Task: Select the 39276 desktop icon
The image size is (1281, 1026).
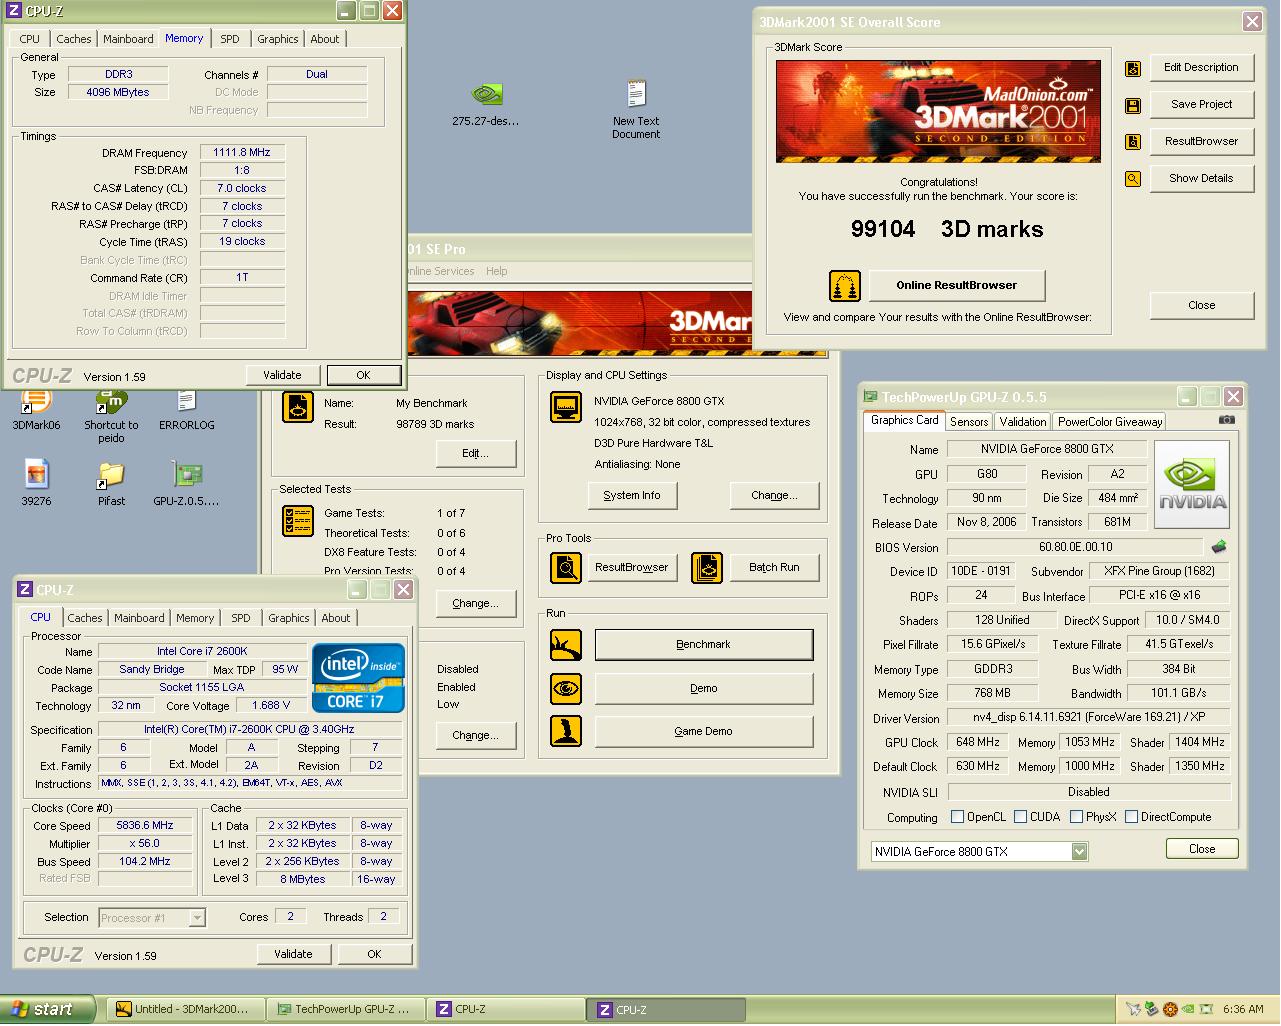Action: pos(36,483)
